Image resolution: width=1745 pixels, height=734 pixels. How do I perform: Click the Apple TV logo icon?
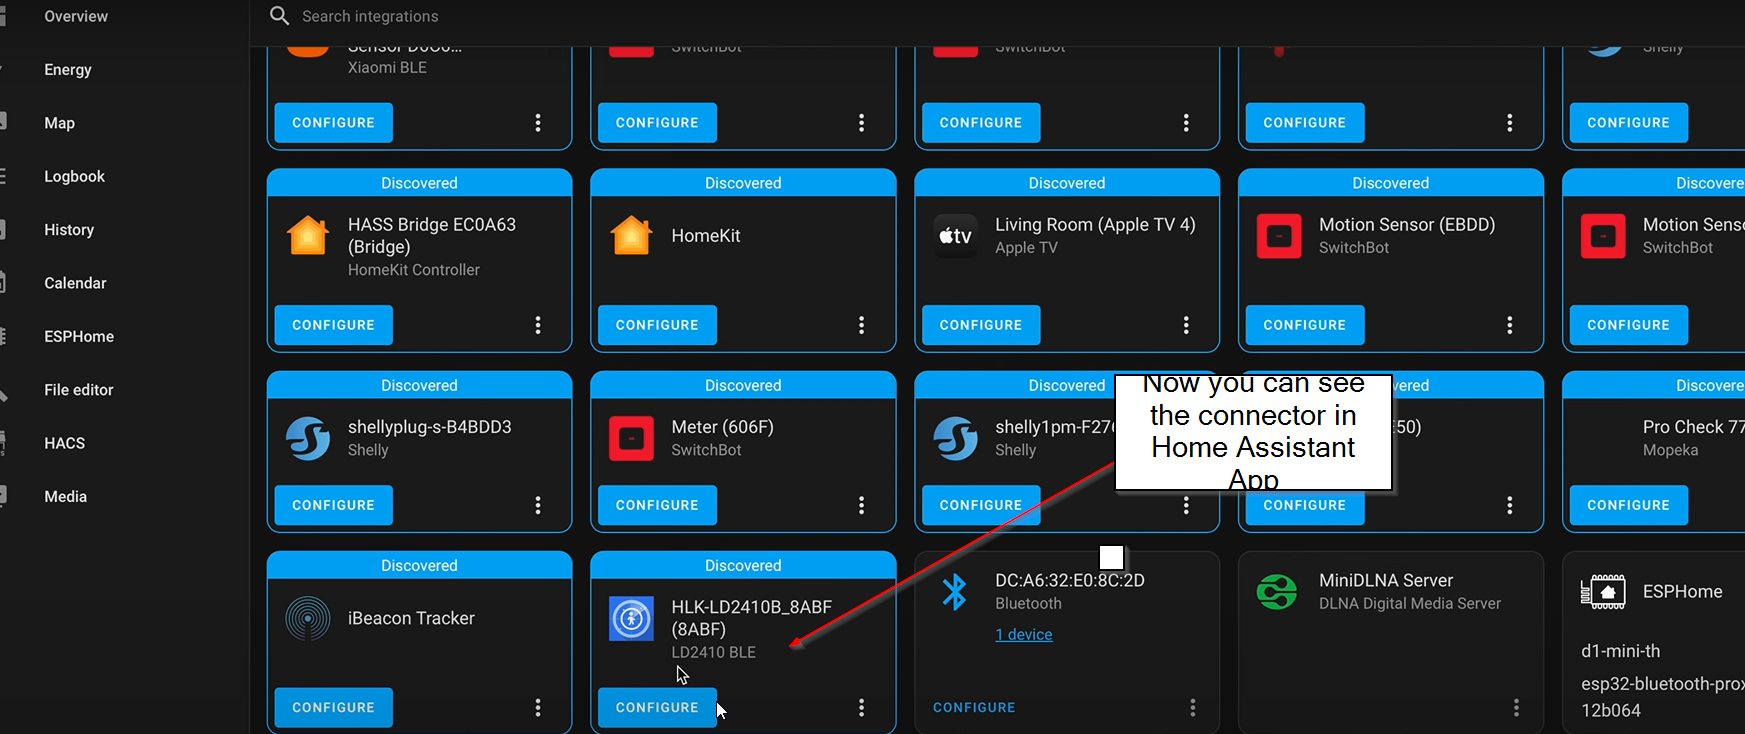click(955, 236)
